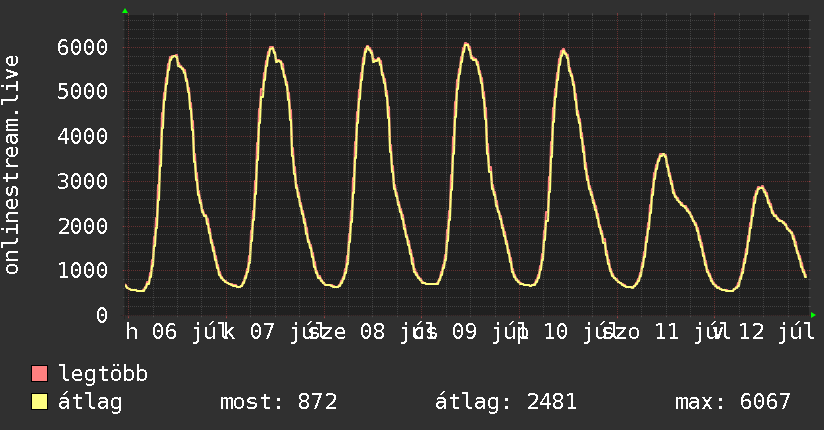Click the most: 872 value
The image size is (824, 430).
click(x=279, y=402)
